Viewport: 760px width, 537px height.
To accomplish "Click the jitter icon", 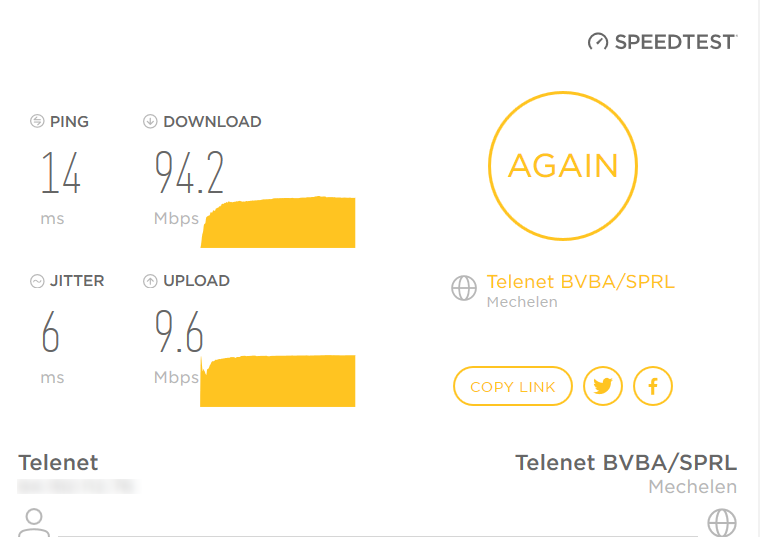I will point(37,281).
